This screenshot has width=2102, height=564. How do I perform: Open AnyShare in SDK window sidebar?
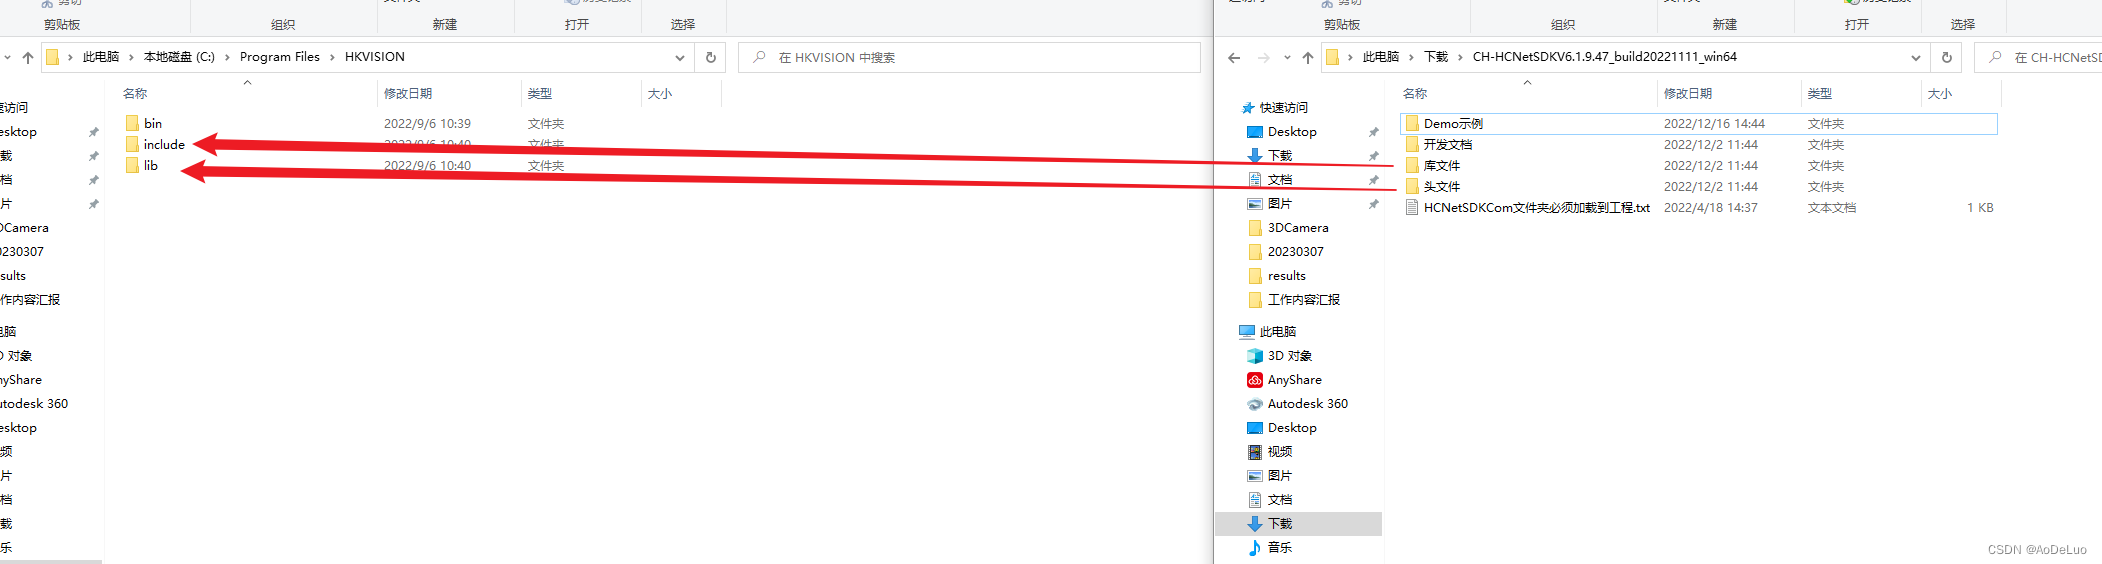click(x=1294, y=379)
